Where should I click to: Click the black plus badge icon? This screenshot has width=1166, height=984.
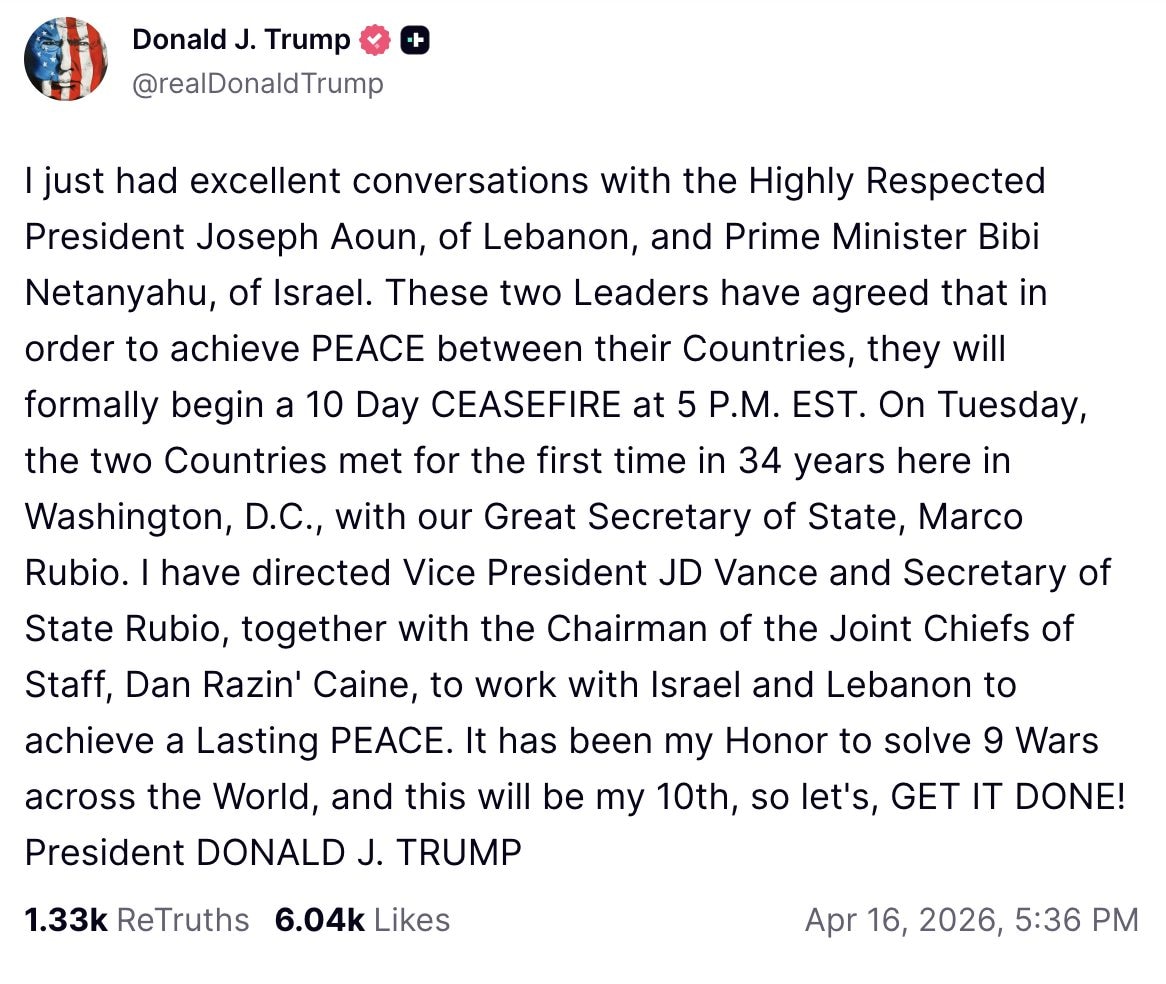point(415,40)
